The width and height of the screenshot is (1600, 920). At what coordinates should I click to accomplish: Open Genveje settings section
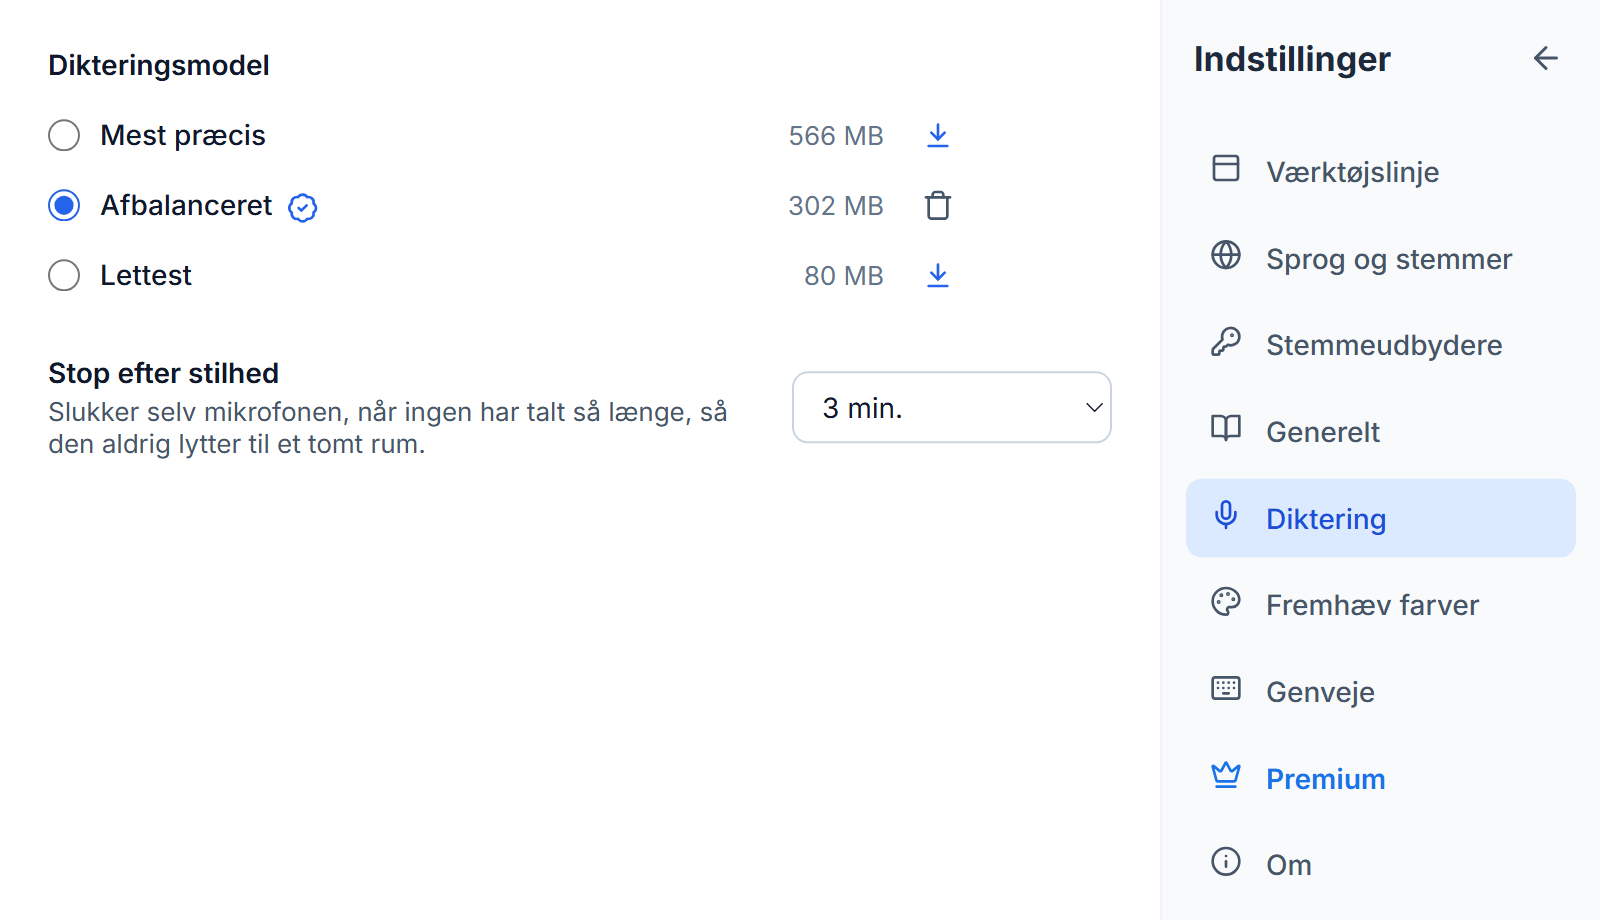click(1380, 691)
